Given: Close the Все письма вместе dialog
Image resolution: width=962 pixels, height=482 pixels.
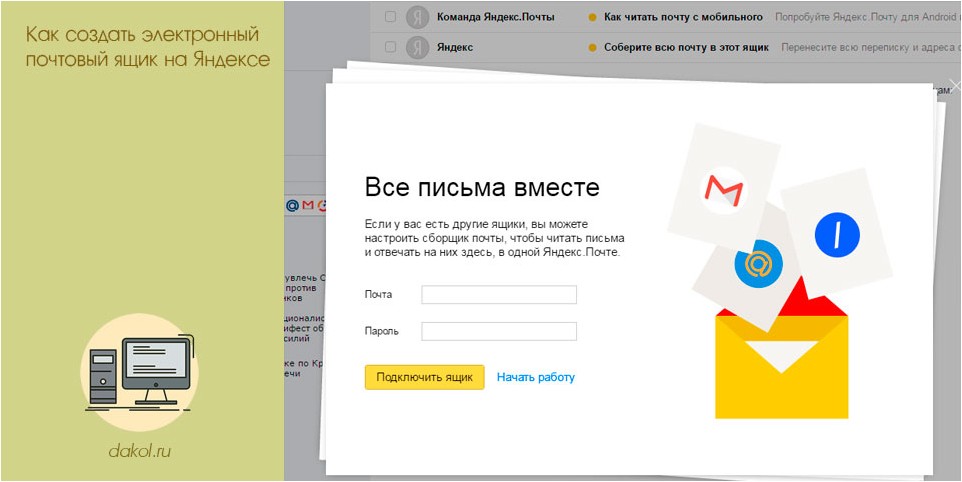Looking at the screenshot, I should (x=955, y=86).
